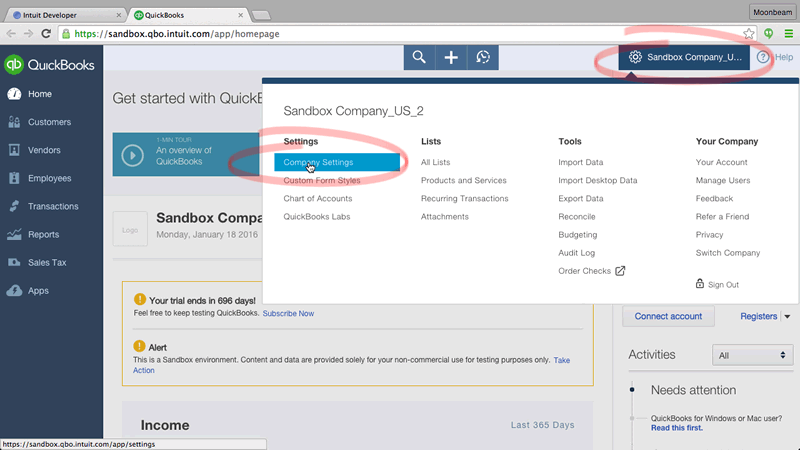The image size is (800, 450).
Task: Click the browser back arrow
Action: tap(11, 34)
